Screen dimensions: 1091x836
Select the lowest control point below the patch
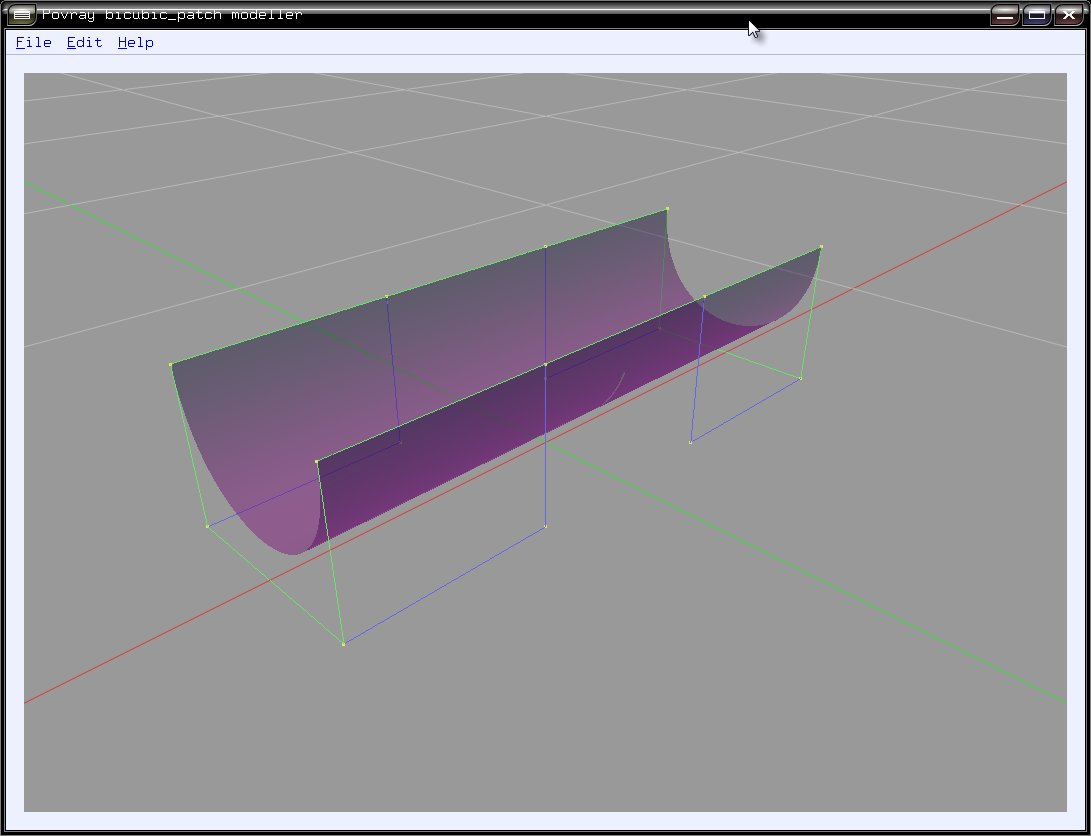pyautogui.click(x=343, y=644)
